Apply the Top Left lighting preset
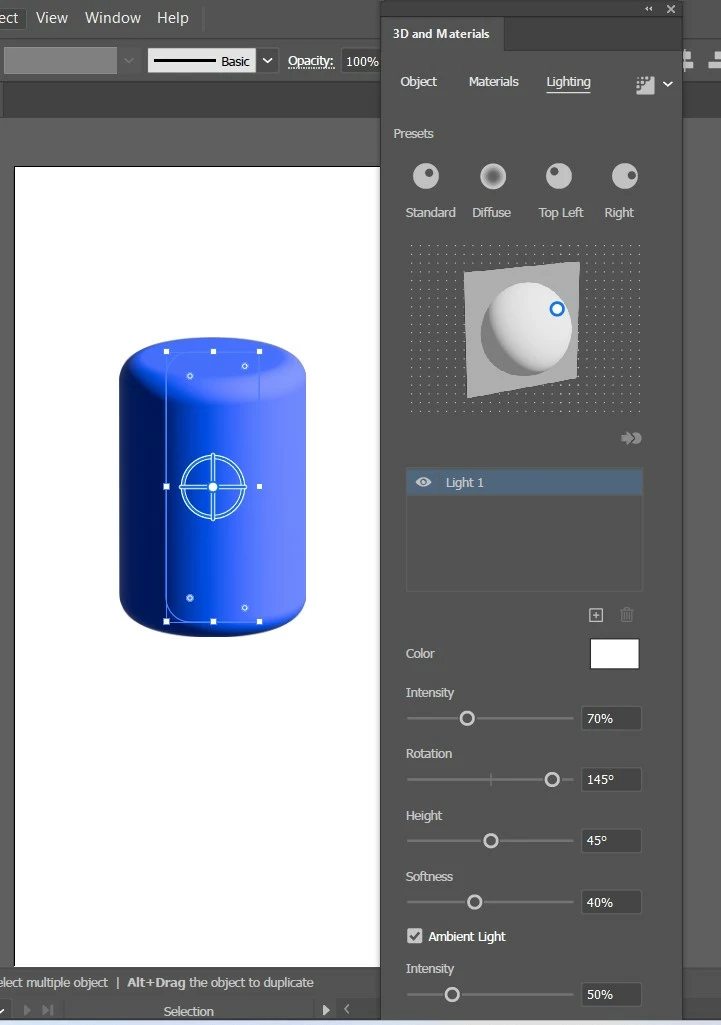This screenshot has height=1025, width=721. pos(559,176)
